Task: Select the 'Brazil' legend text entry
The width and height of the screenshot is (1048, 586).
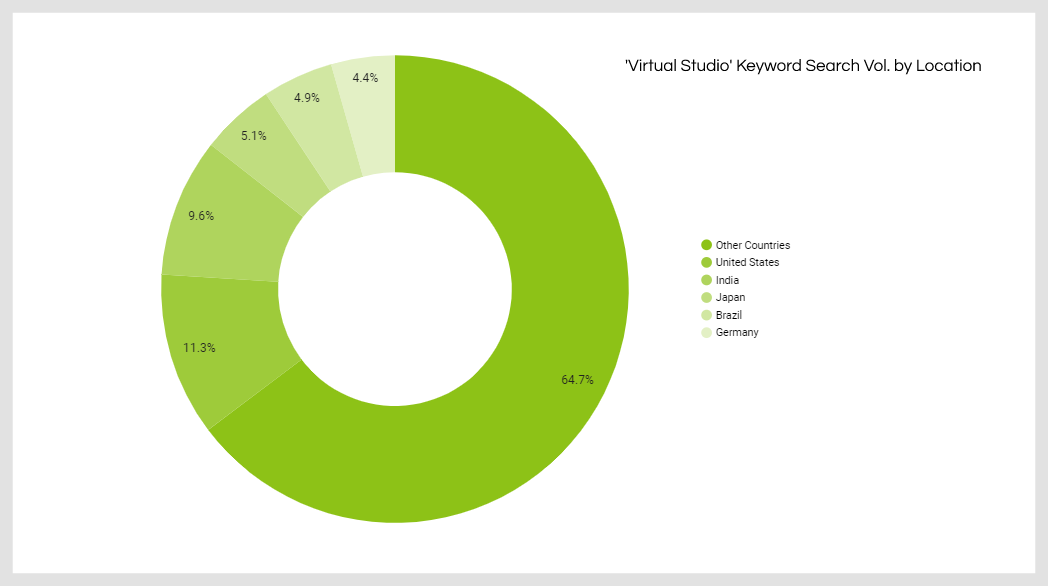Action: coord(729,315)
